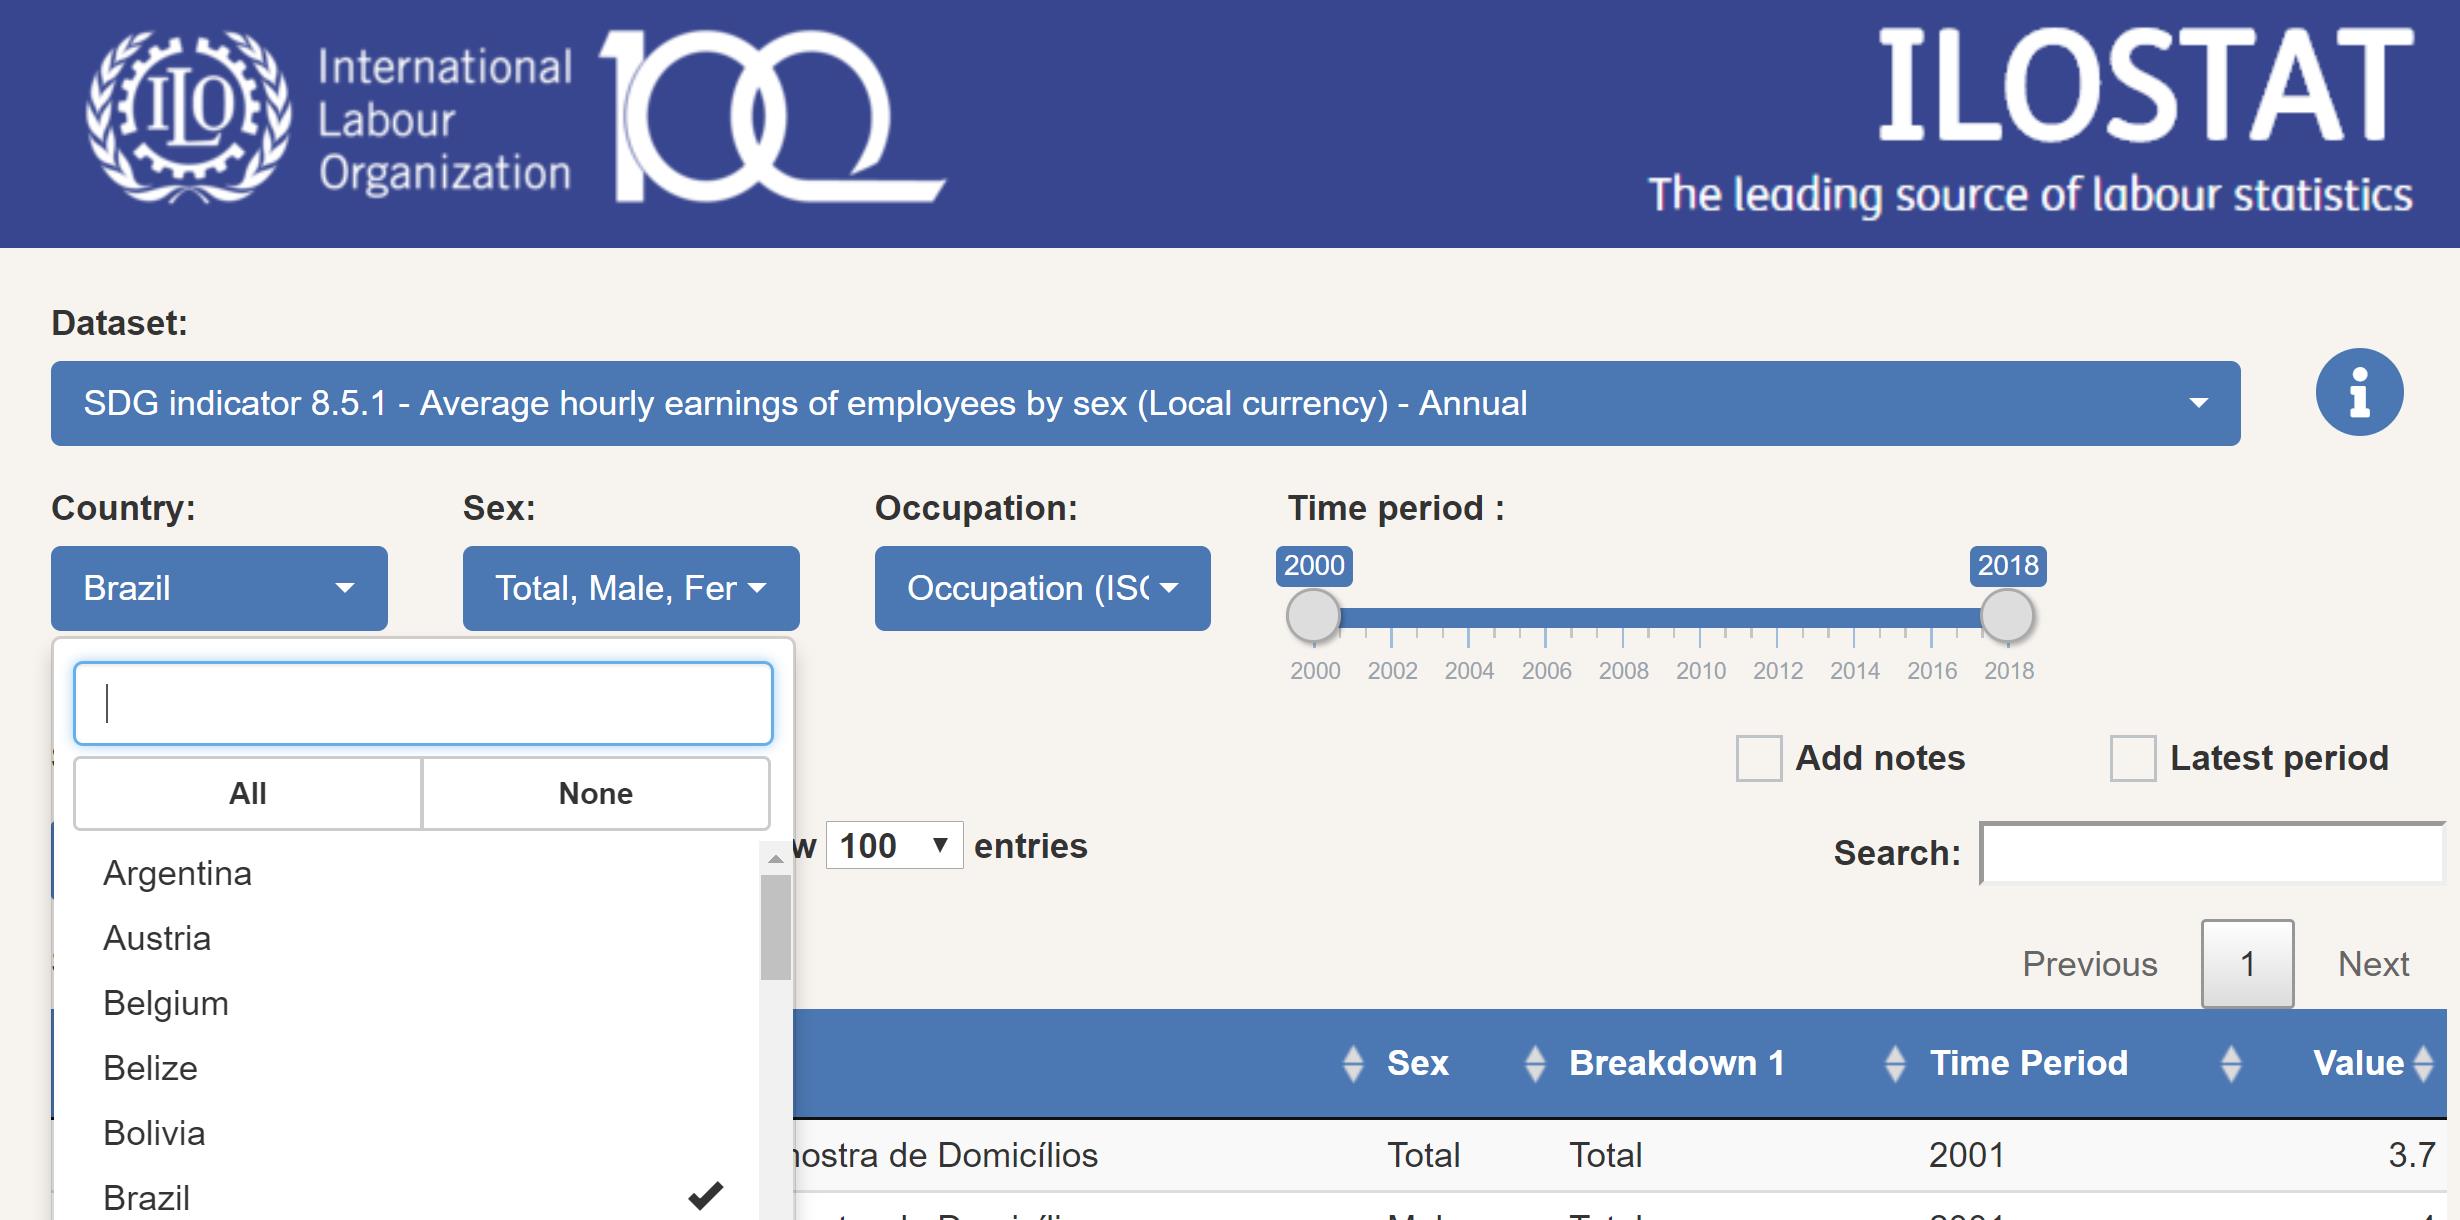Select Argentina from the country list
Screen dimensions: 2460x1220
click(x=178, y=874)
